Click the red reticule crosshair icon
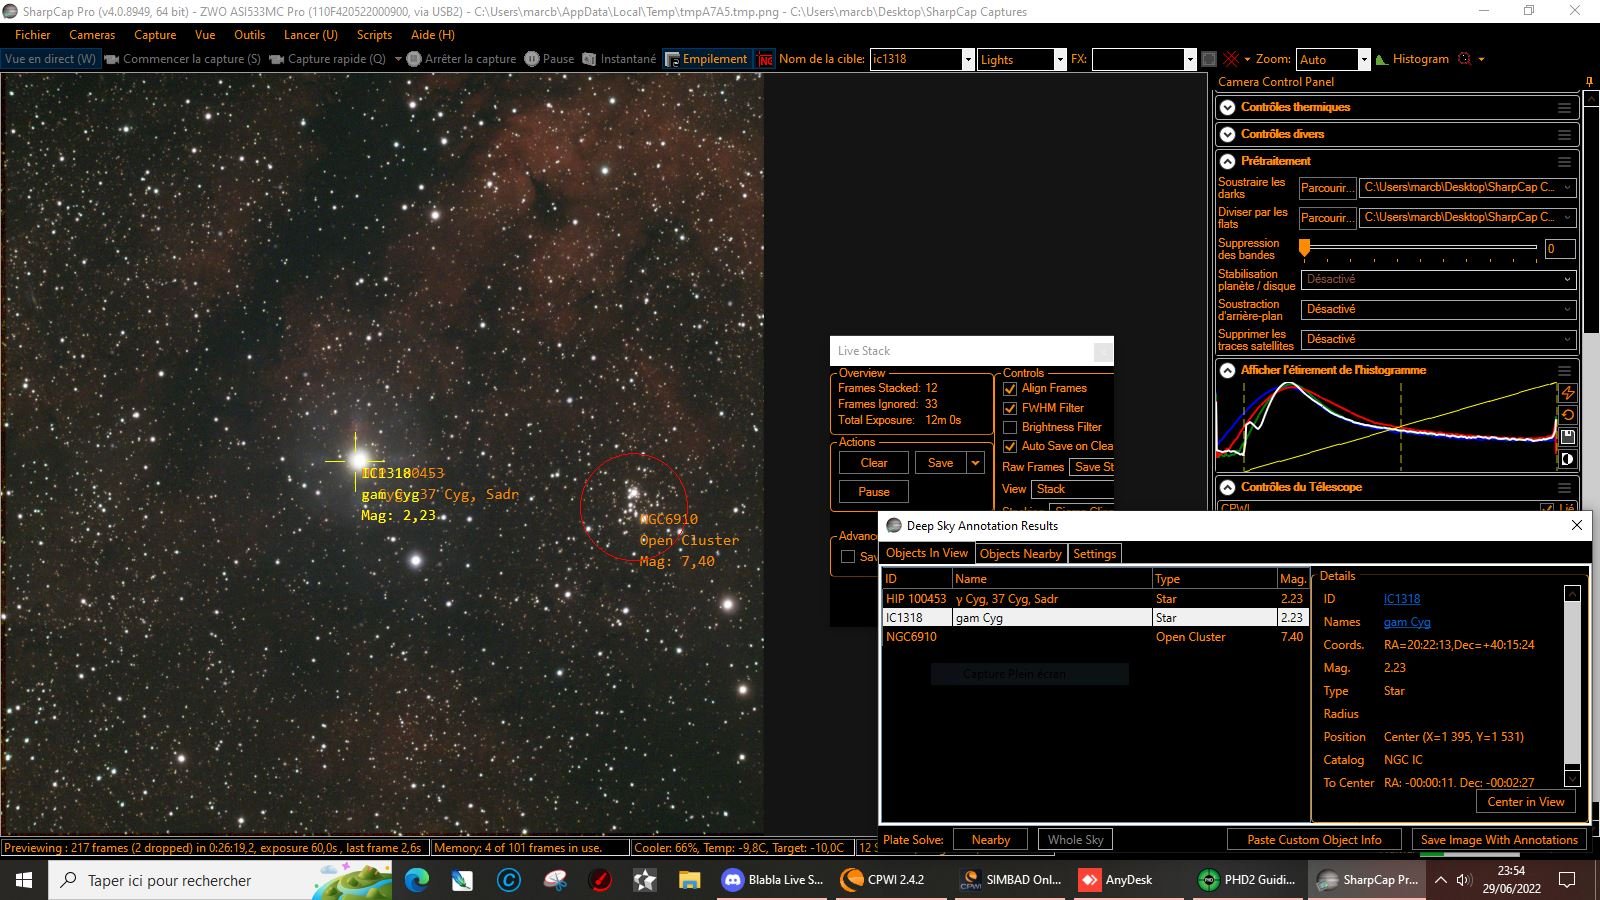1600x900 pixels. [x=1231, y=59]
